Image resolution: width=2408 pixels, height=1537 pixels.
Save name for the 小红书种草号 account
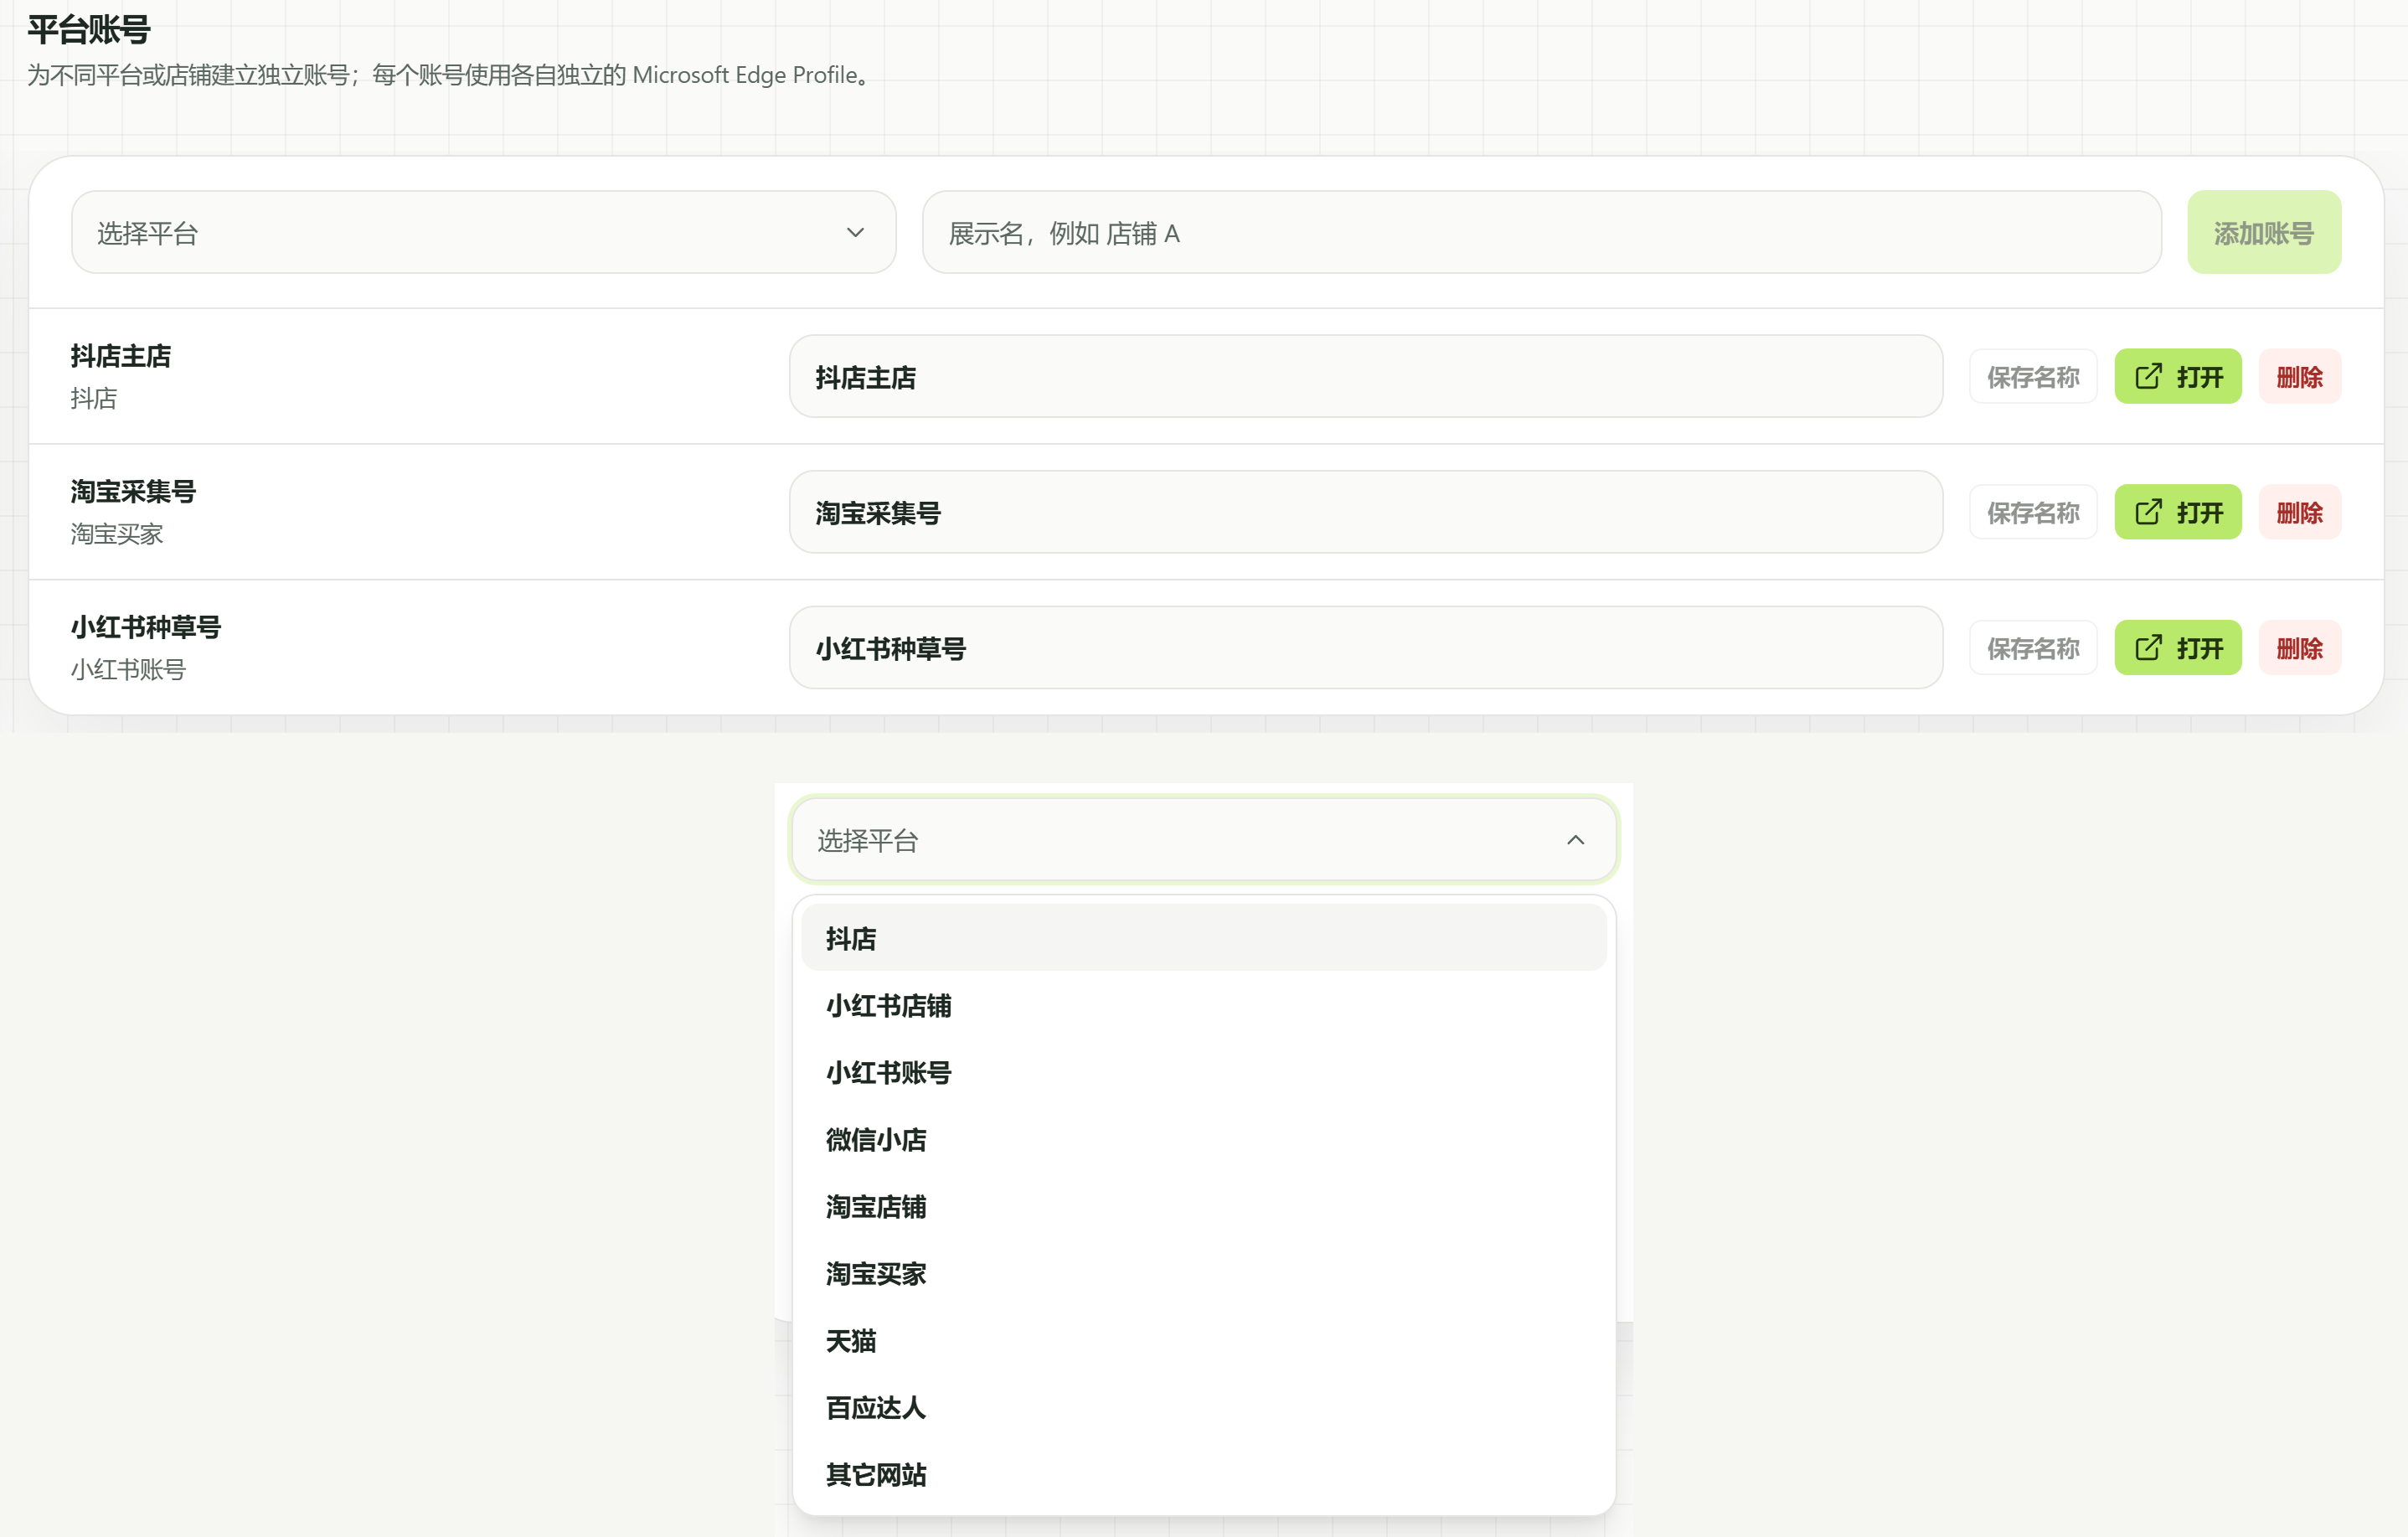coord(2033,648)
